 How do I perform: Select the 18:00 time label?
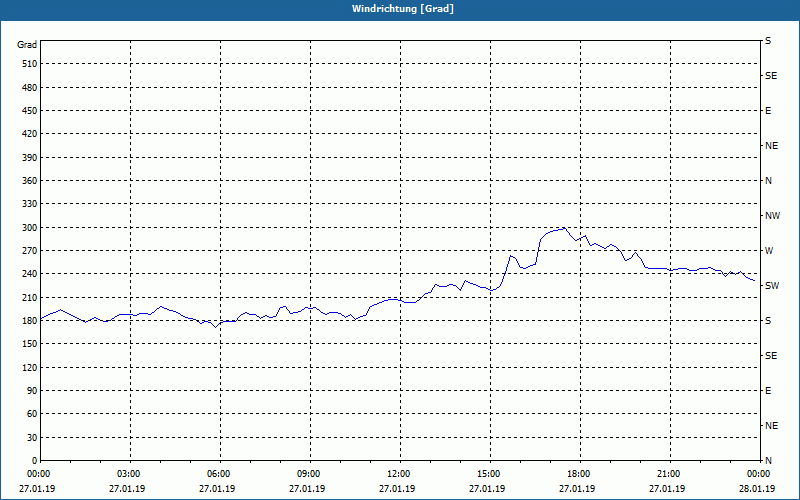580,474
